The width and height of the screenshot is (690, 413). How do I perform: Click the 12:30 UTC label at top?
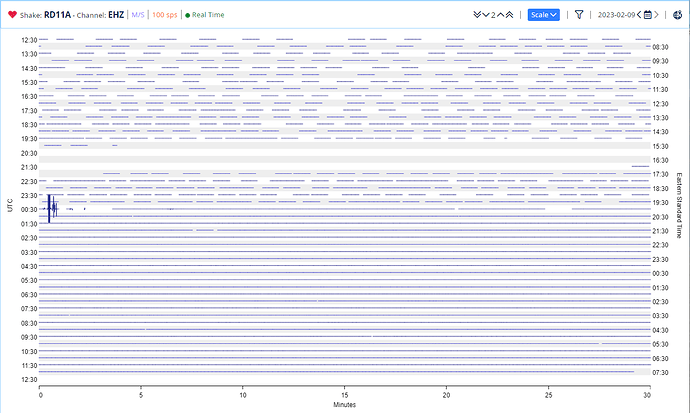coord(29,40)
